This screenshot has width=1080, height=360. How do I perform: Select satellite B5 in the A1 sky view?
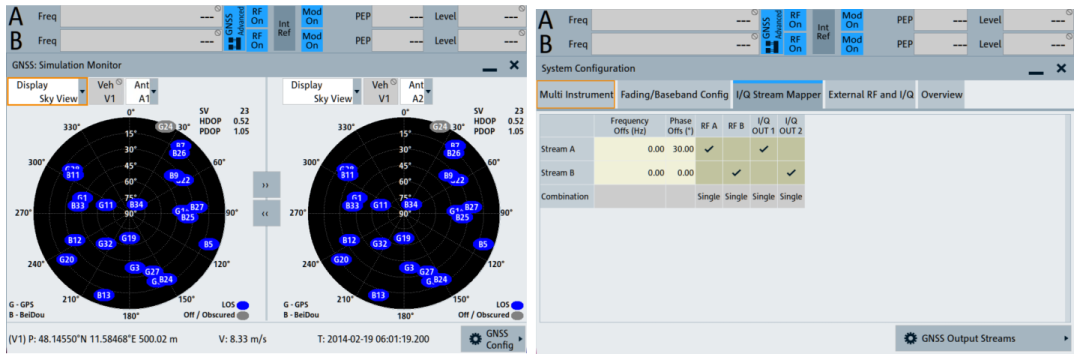tap(208, 244)
